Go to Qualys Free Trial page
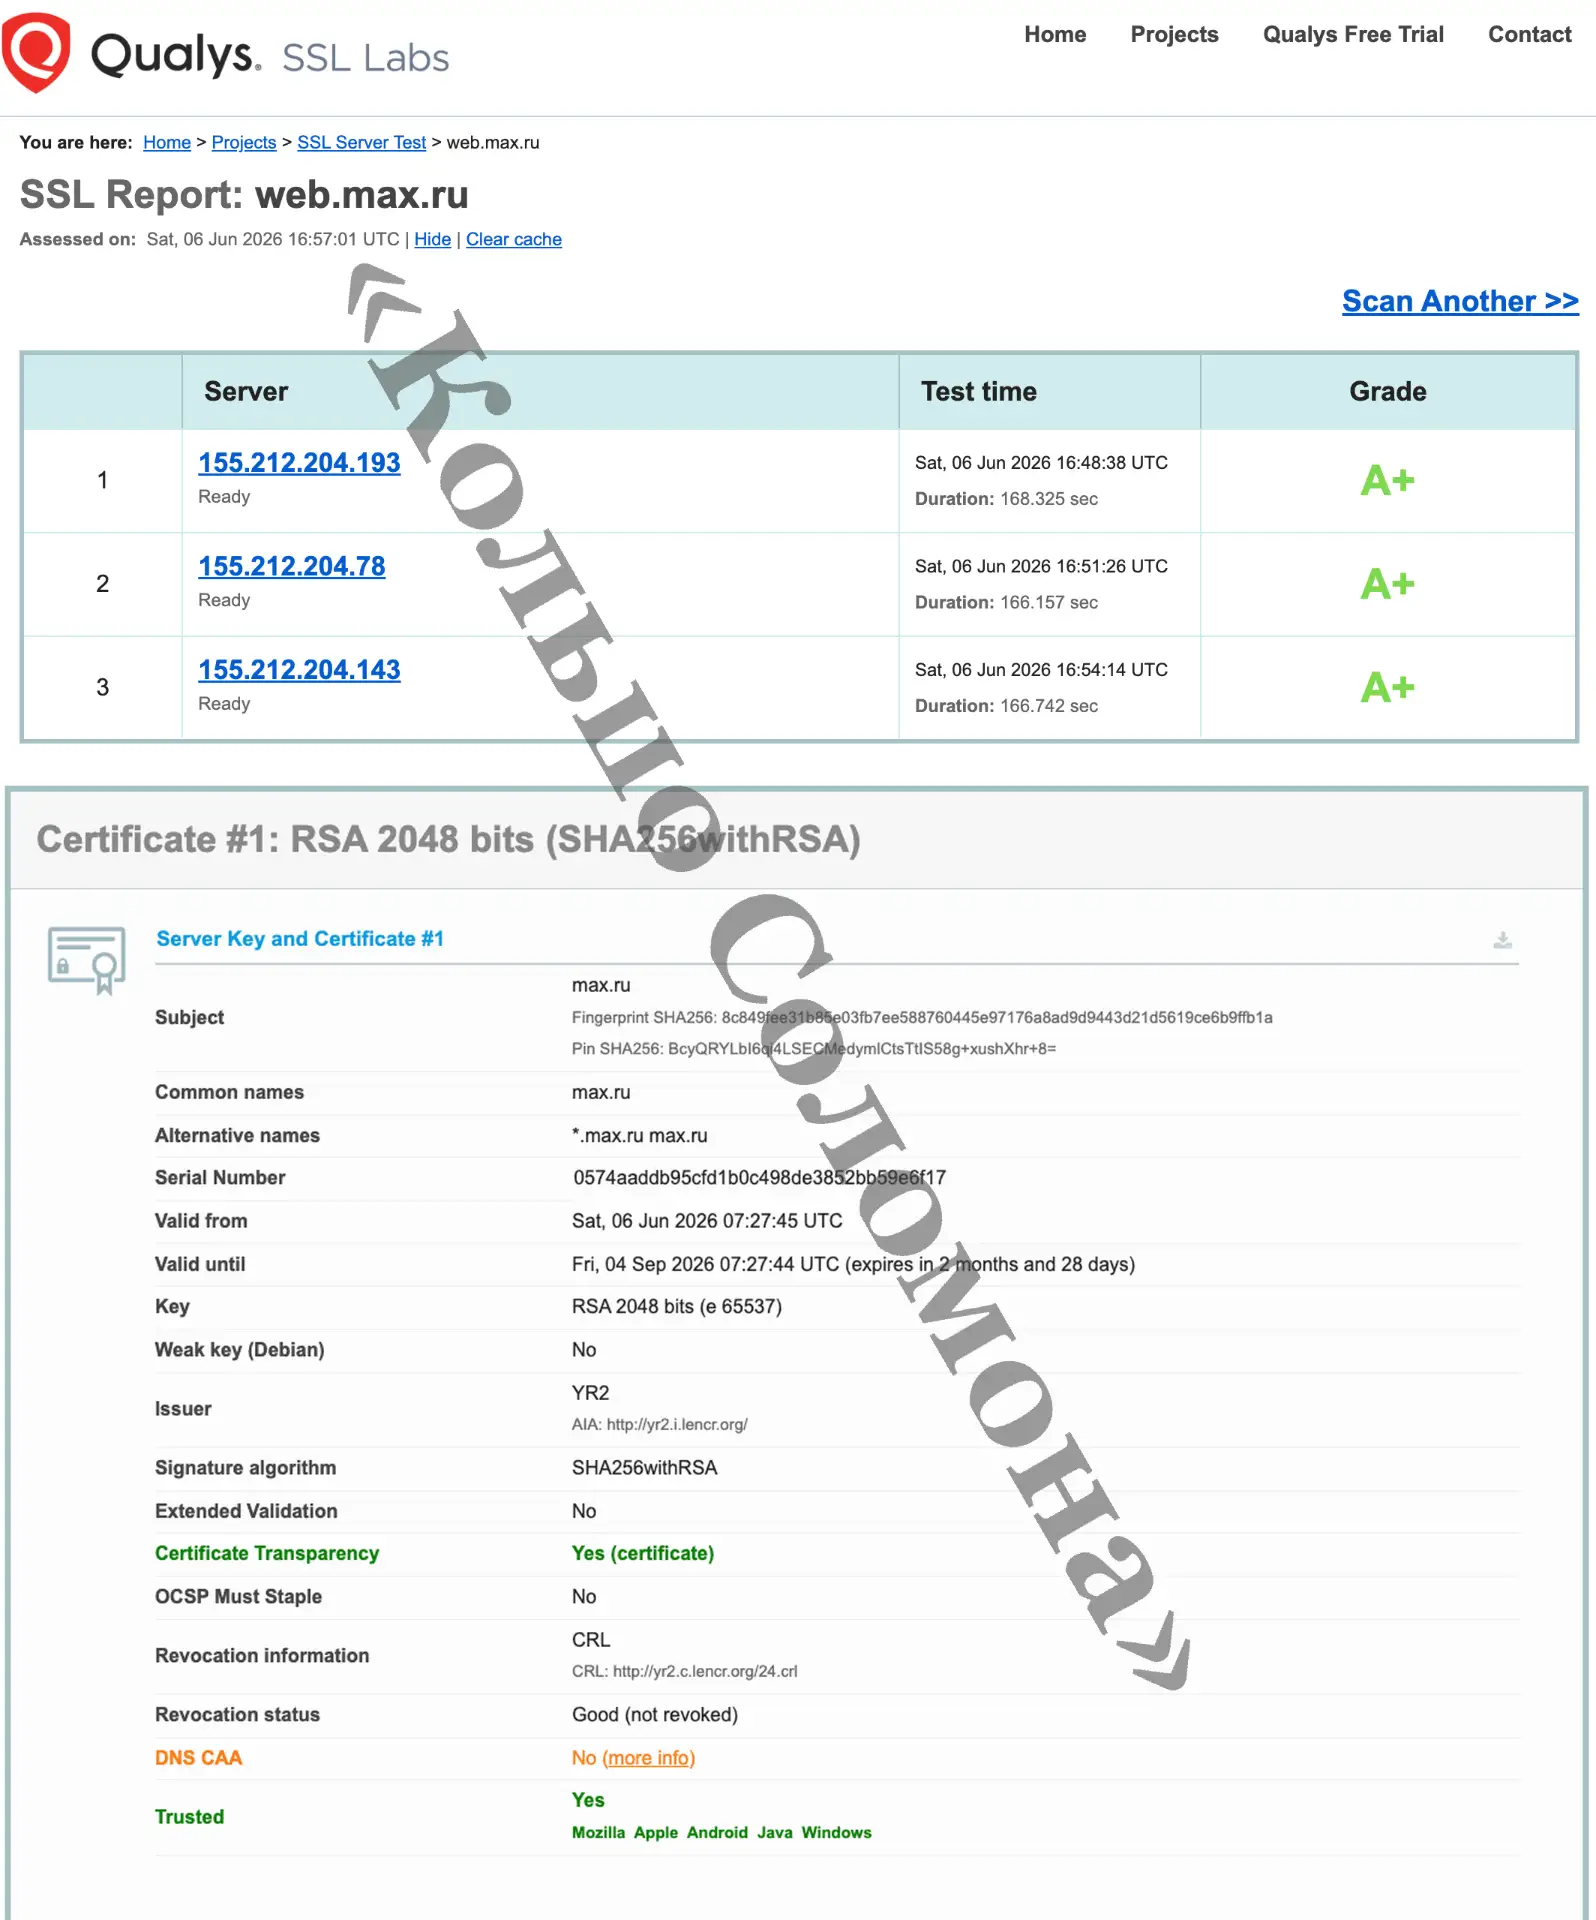This screenshot has width=1596, height=1920. [x=1353, y=34]
